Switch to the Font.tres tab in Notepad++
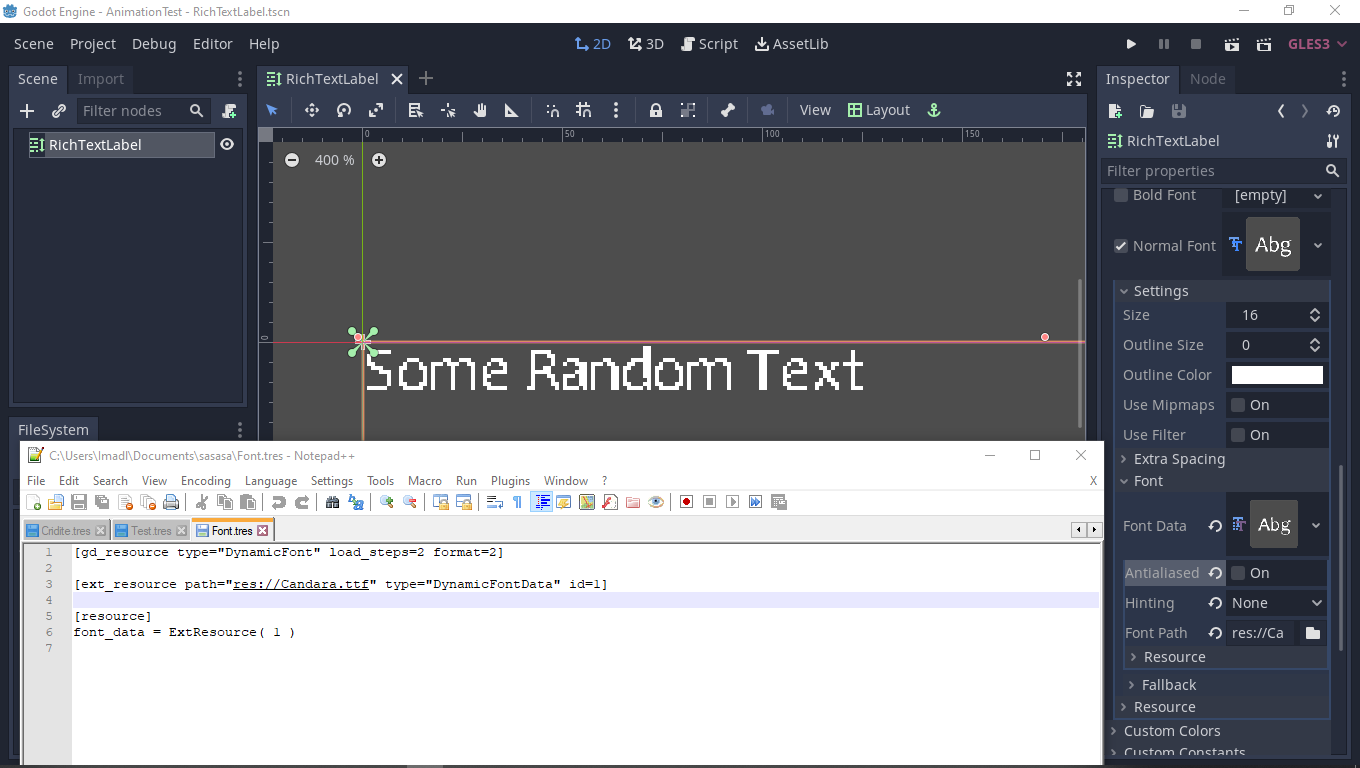This screenshot has height=768, width=1360. [230, 530]
